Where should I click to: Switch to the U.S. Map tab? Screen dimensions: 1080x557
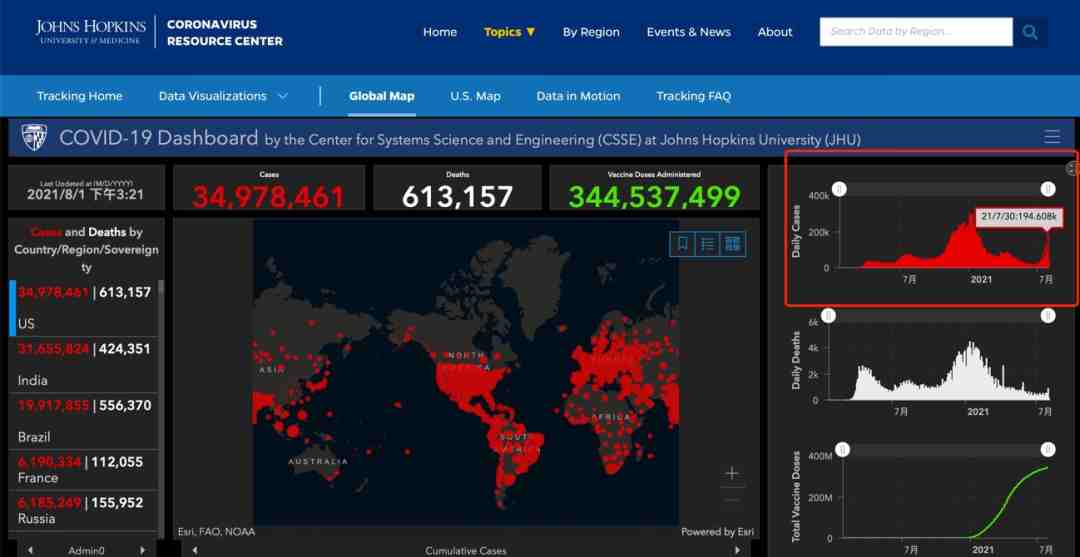click(x=475, y=96)
